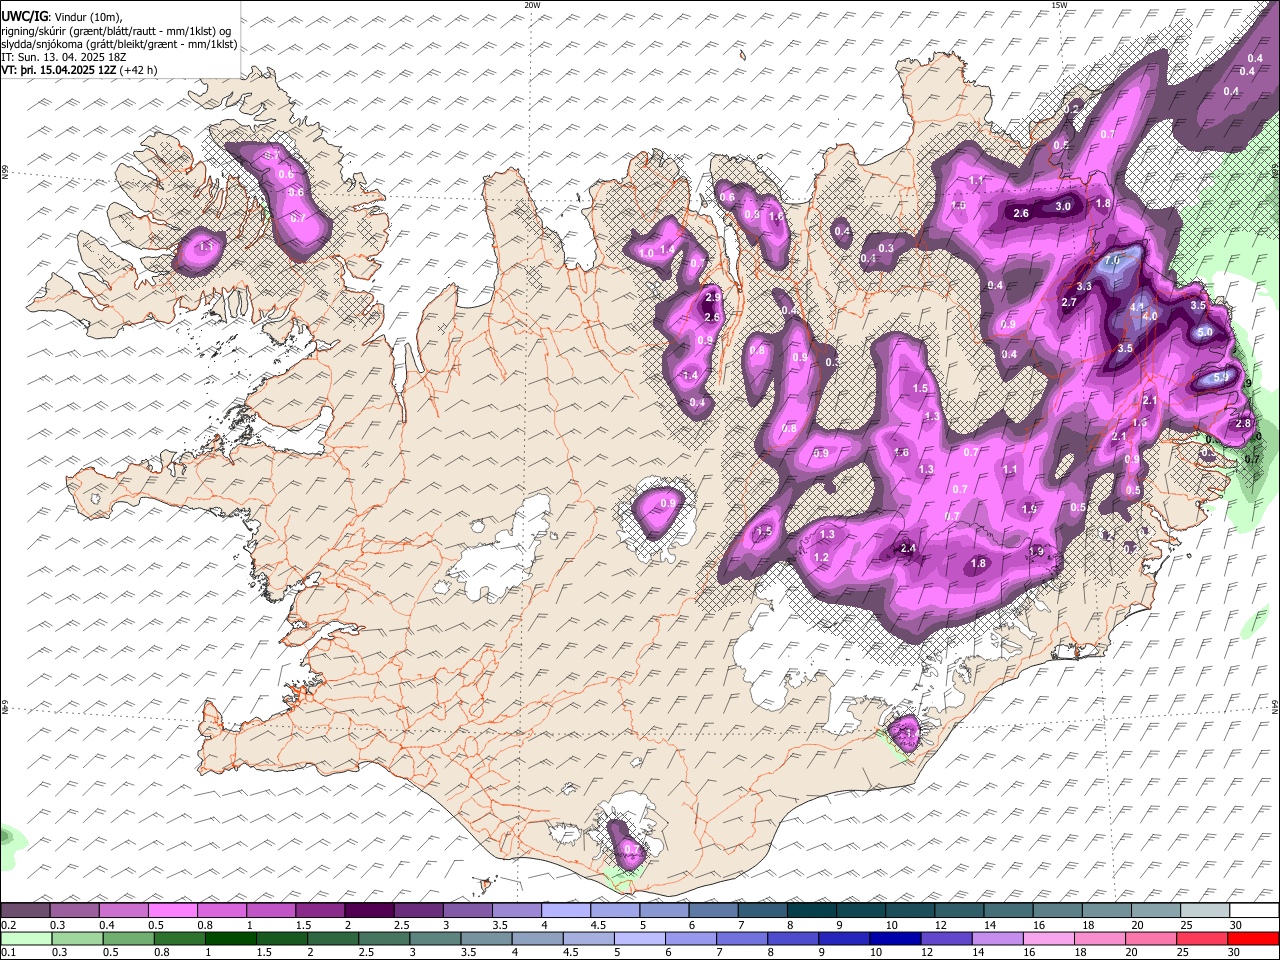Pick the red 30 mm rain legend swatch
The height and width of the screenshot is (960, 1280).
[1255, 939]
